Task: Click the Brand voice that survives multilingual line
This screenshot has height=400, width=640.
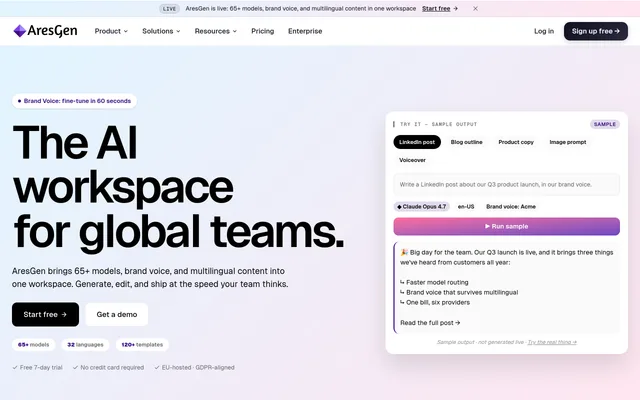Action: tap(459, 292)
